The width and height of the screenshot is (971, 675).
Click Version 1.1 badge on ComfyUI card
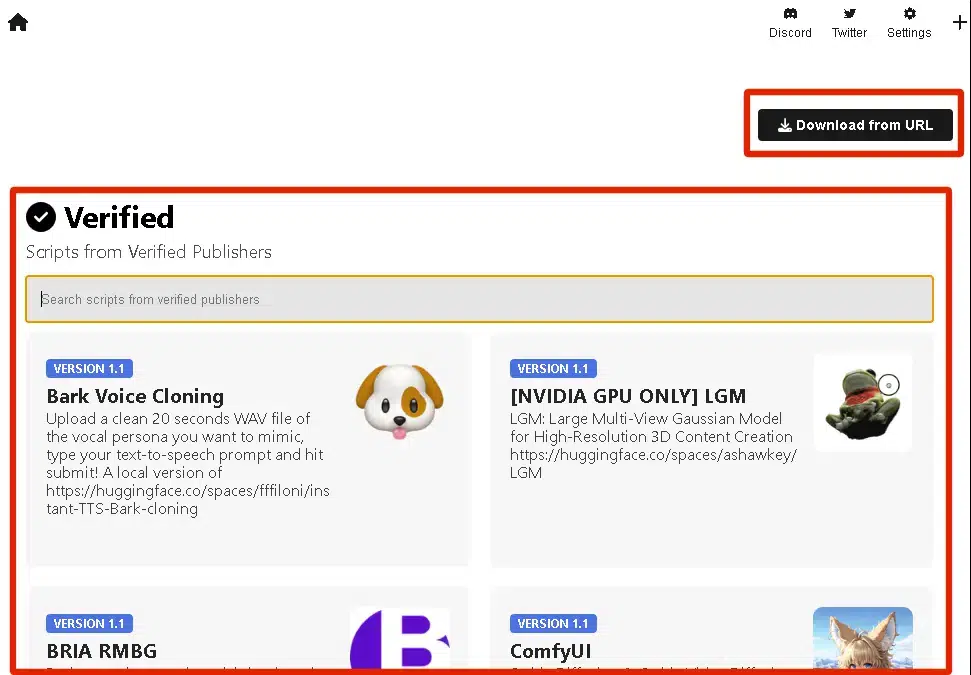click(x=552, y=623)
